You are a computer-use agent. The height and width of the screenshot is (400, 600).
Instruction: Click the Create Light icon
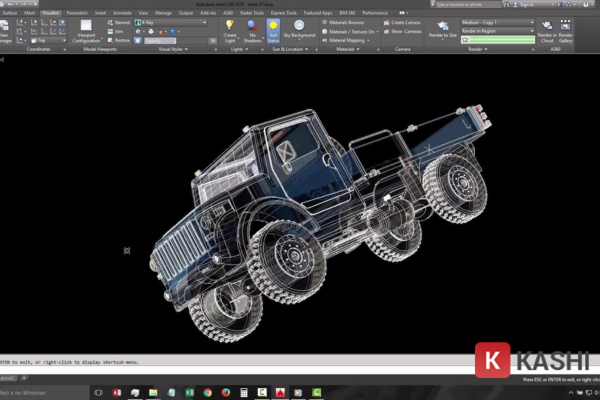pos(230,27)
